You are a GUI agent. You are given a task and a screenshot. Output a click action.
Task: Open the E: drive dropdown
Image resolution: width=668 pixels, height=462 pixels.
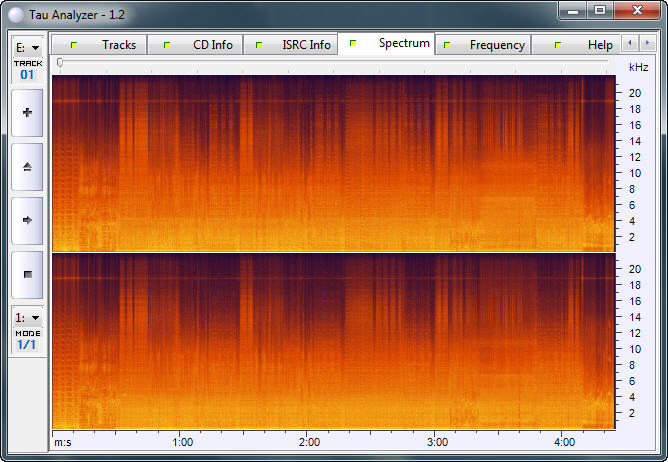(27, 47)
